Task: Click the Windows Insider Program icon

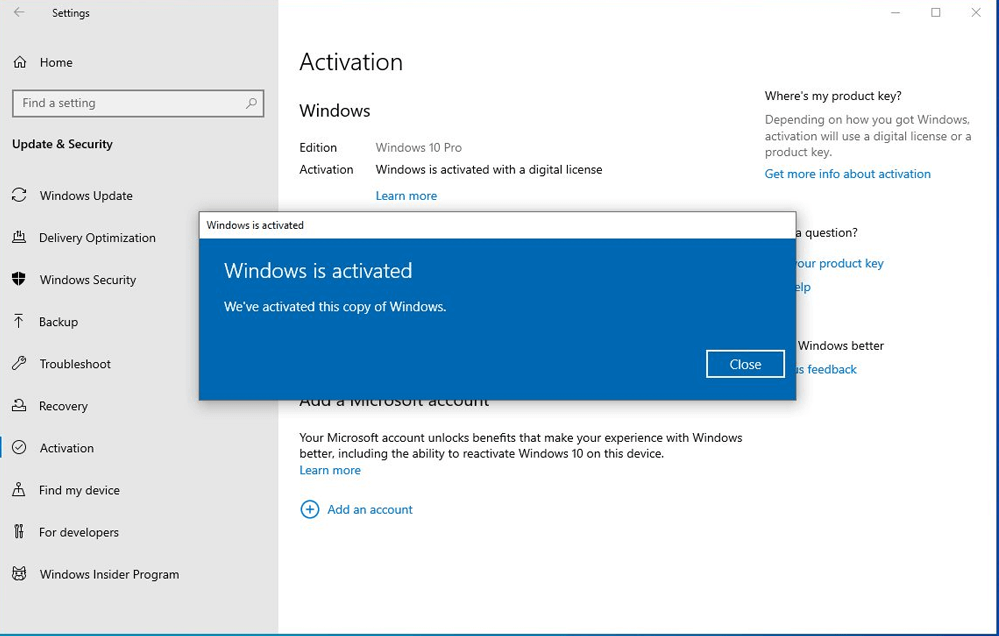Action: click(x=19, y=574)
